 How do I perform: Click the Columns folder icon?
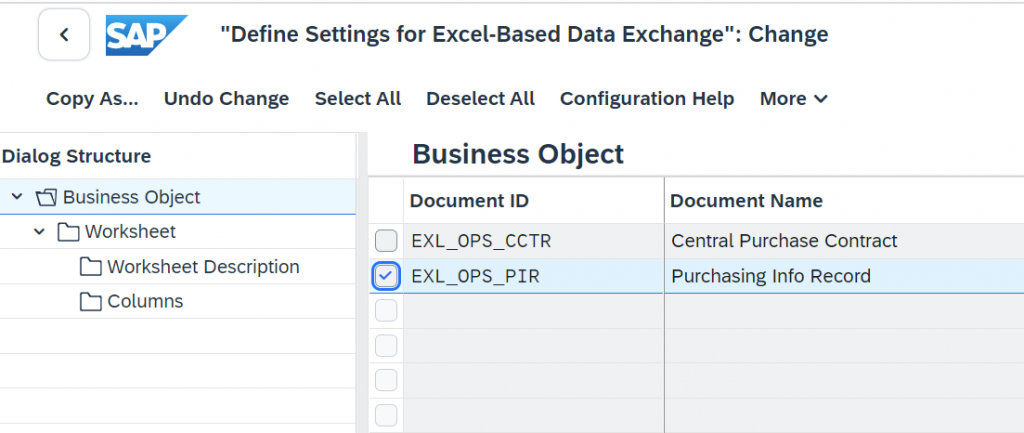point(91,301)
